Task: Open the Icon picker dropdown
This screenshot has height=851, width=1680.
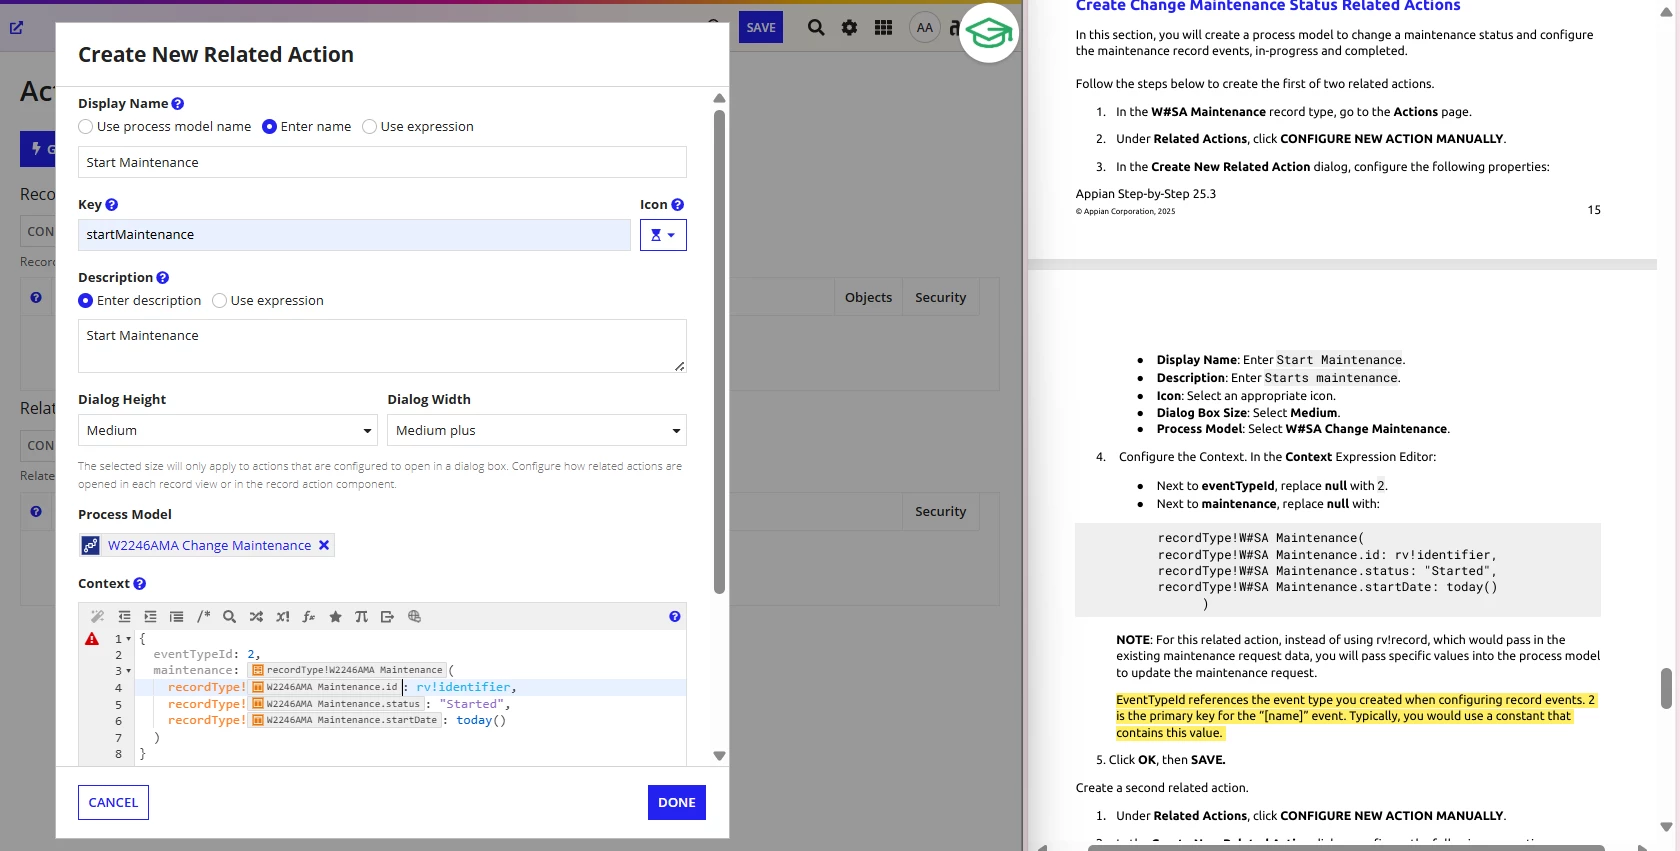Action: pos(663,235)
